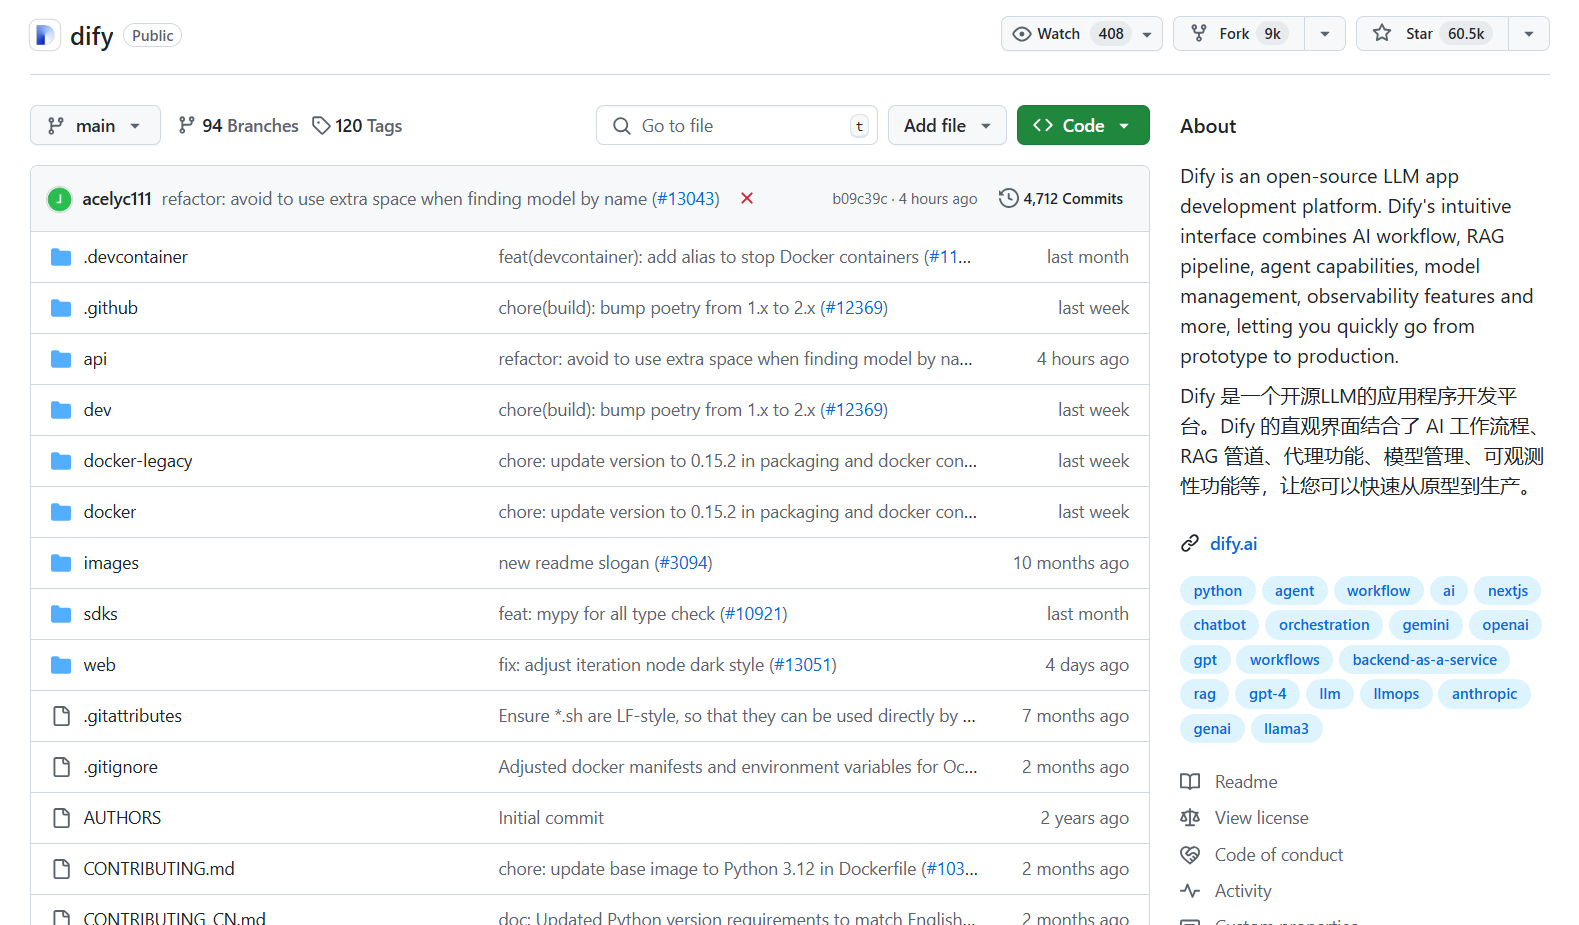Expand the Watch notifications dropdown arrow
Image resolution: width=1579 pixels, height=925 pixels.
[1147, 34]
